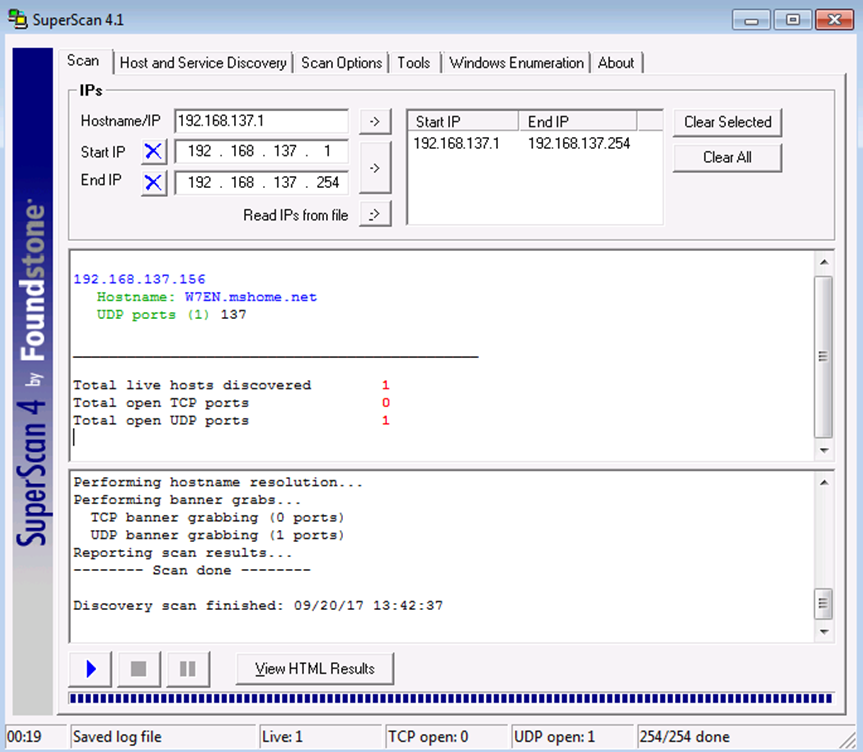This screenshot has height=752, width=863.
Task: Open the About tab
Action: click(x=616, y=63)
